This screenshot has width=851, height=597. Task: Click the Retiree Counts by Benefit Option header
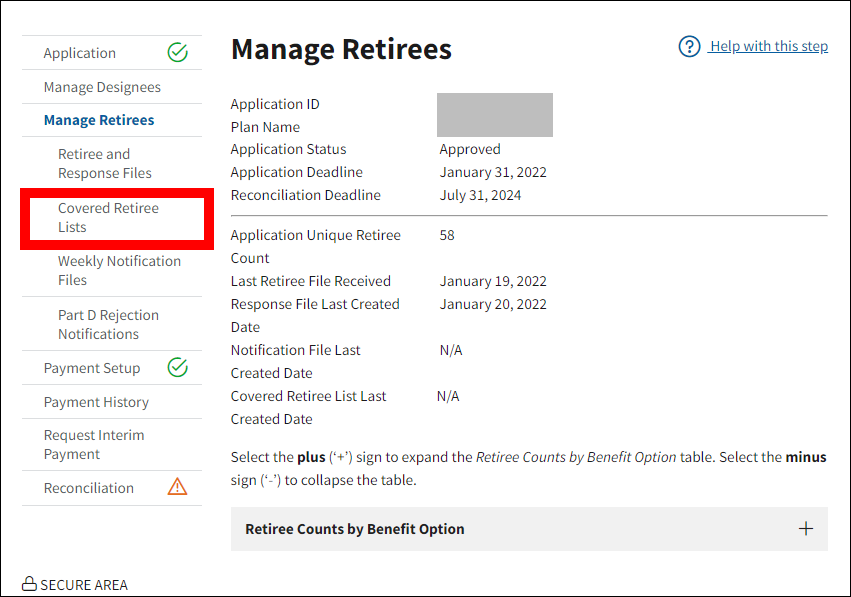pos(354,529)
